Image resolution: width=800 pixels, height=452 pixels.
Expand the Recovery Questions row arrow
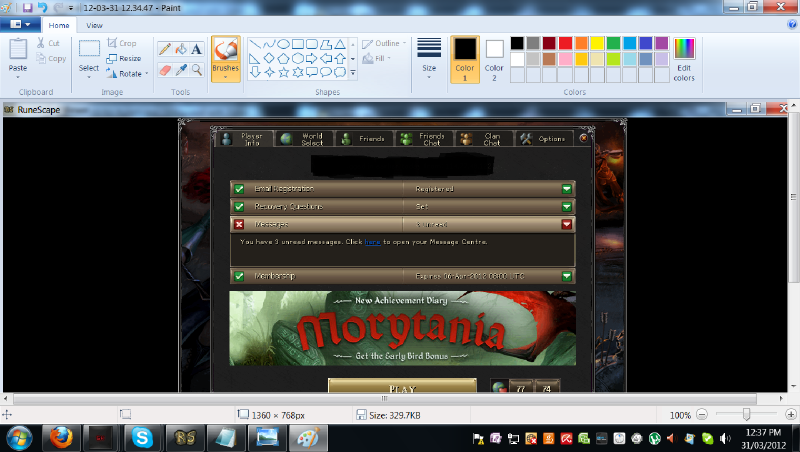(566, 207)
